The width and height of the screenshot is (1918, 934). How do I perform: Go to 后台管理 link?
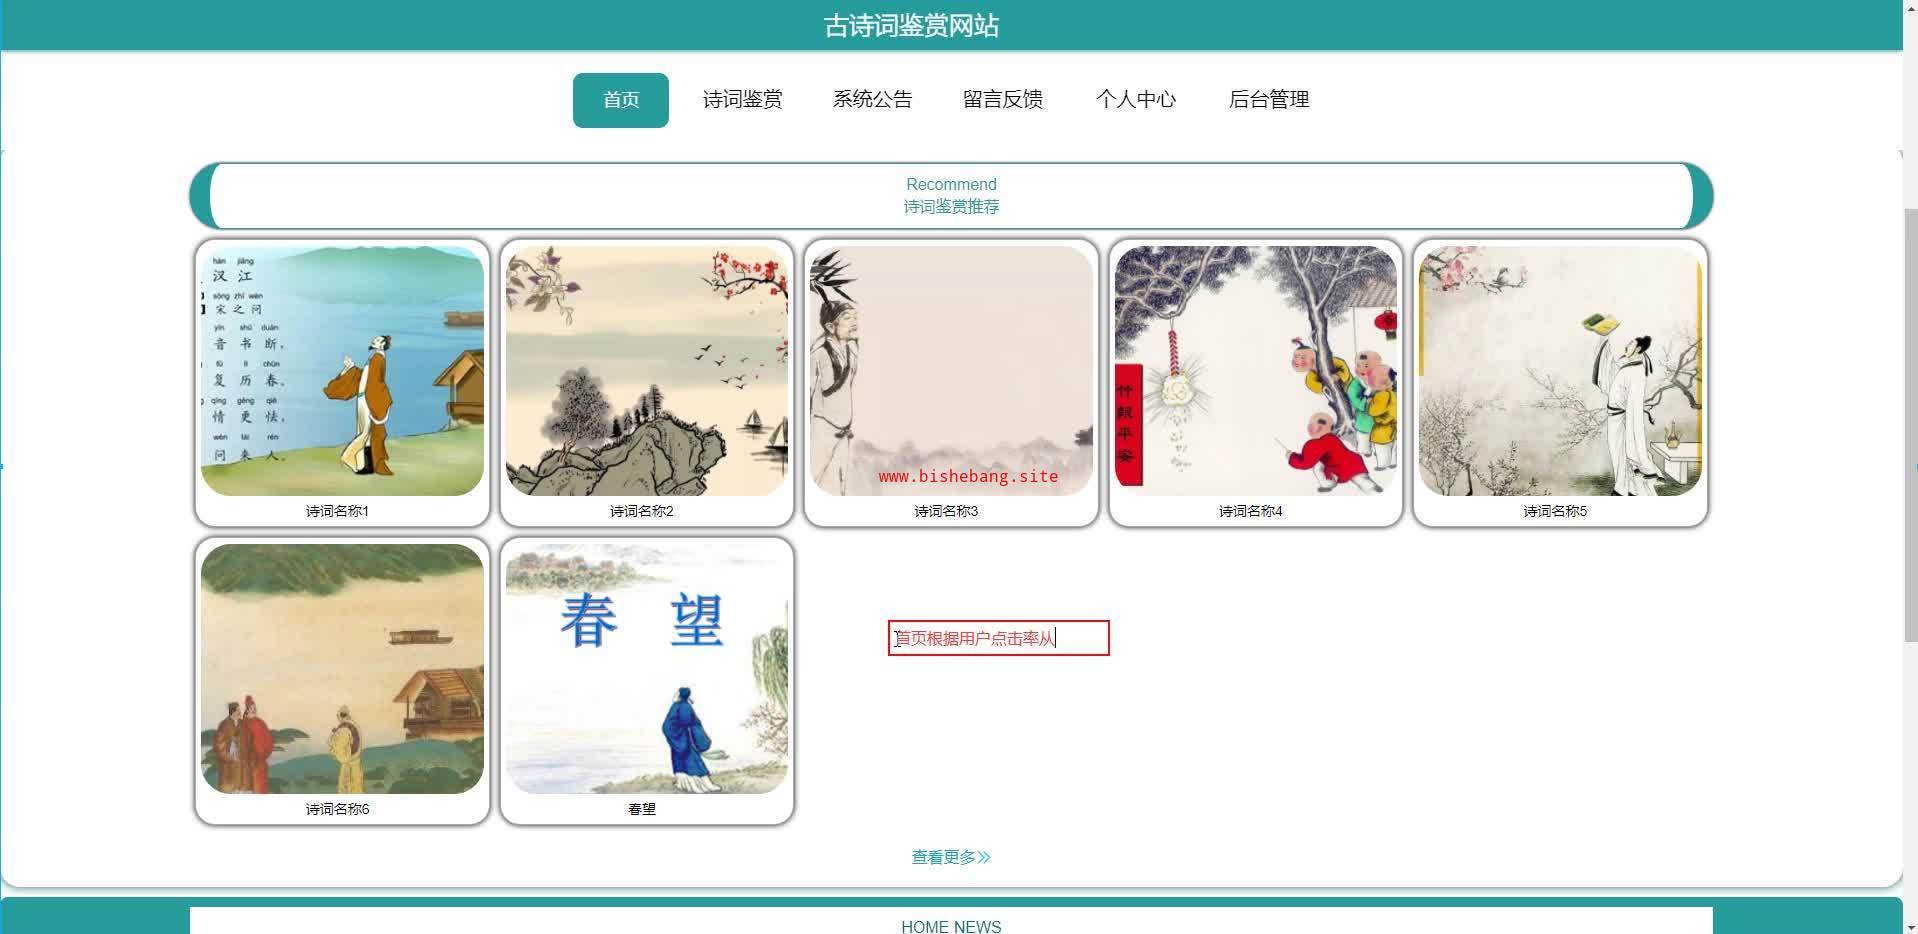[x=1269, y=100]
